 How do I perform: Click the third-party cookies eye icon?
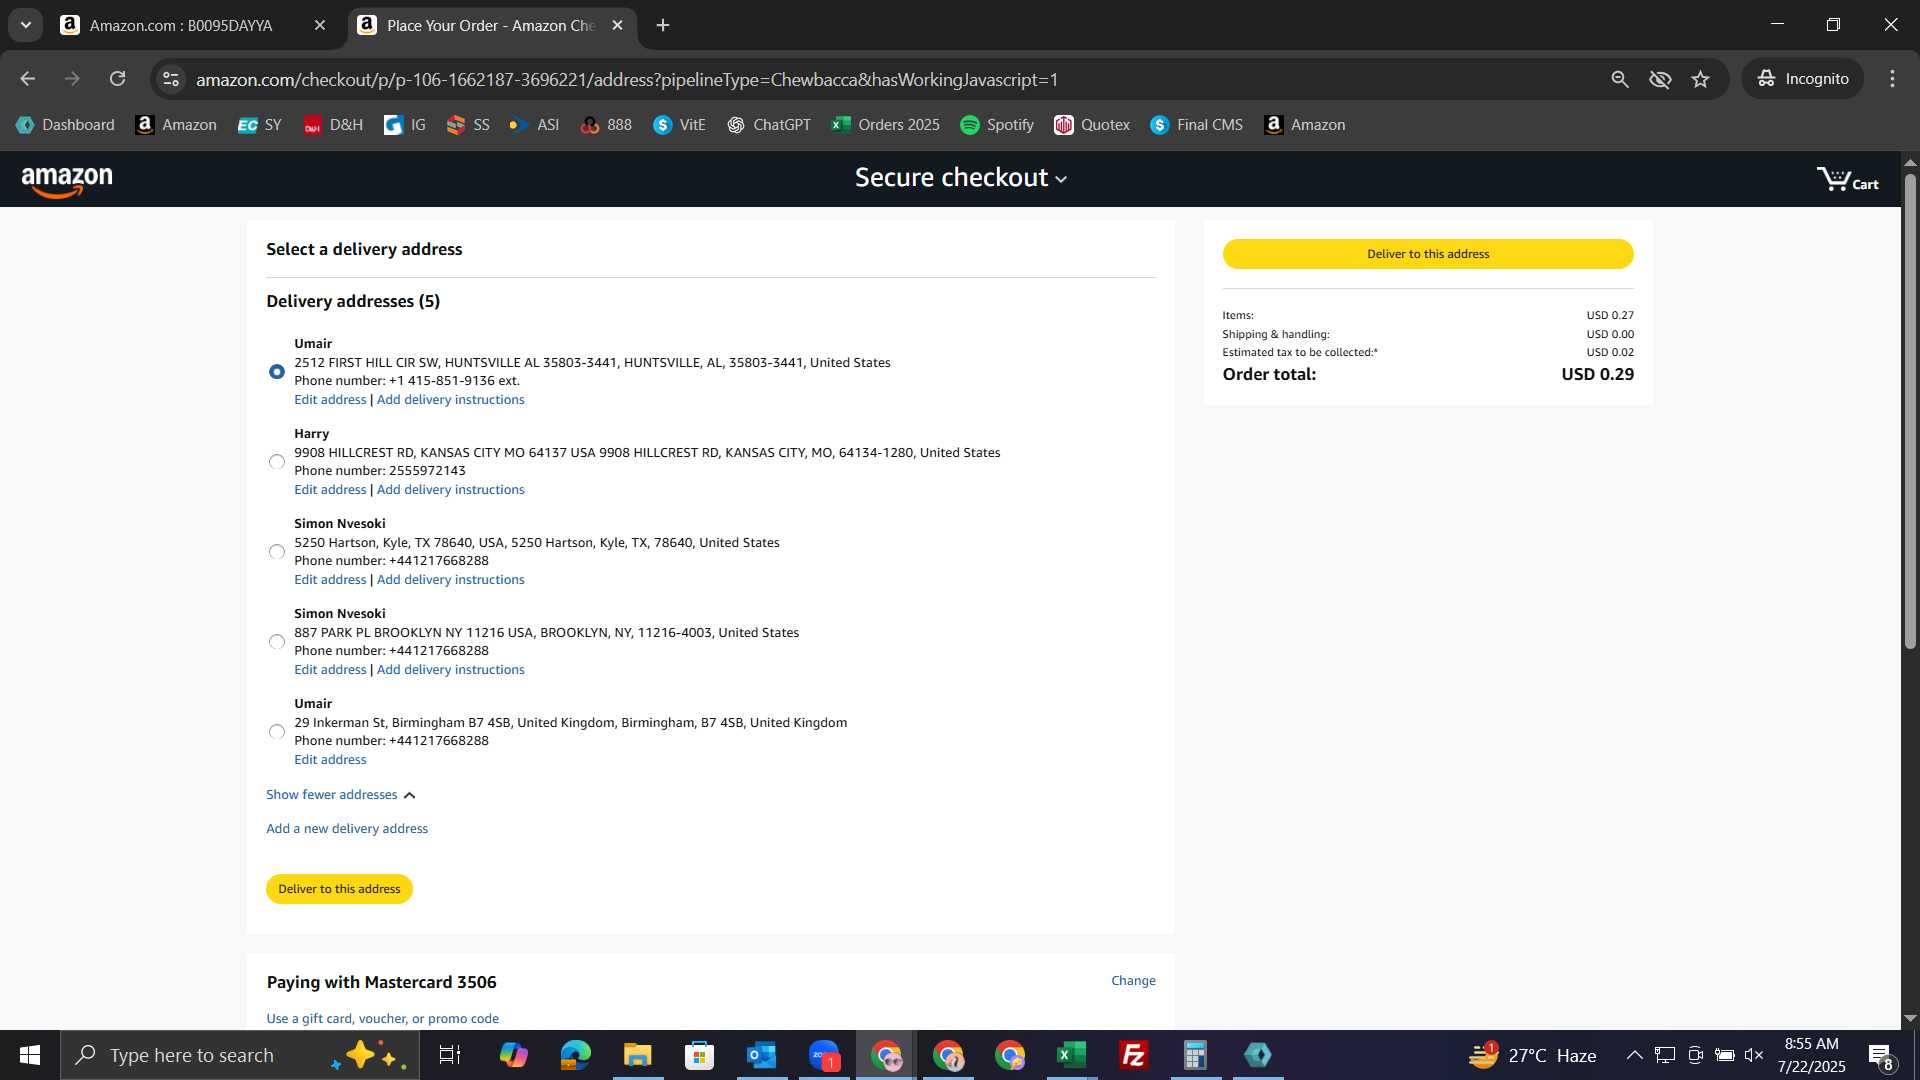(1660, 79)
